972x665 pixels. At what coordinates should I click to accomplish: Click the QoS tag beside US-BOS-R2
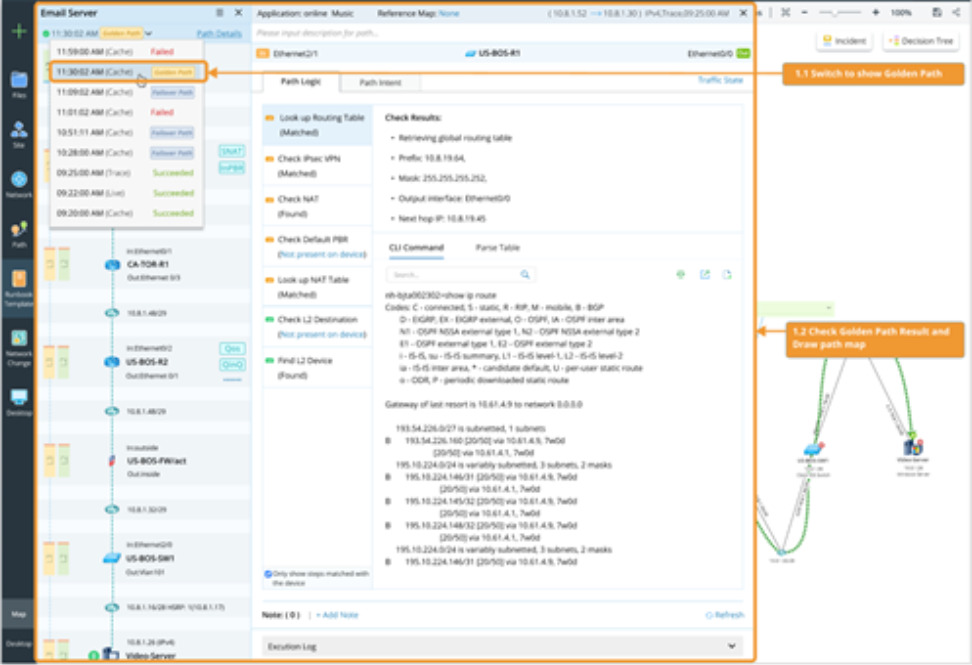232,349
